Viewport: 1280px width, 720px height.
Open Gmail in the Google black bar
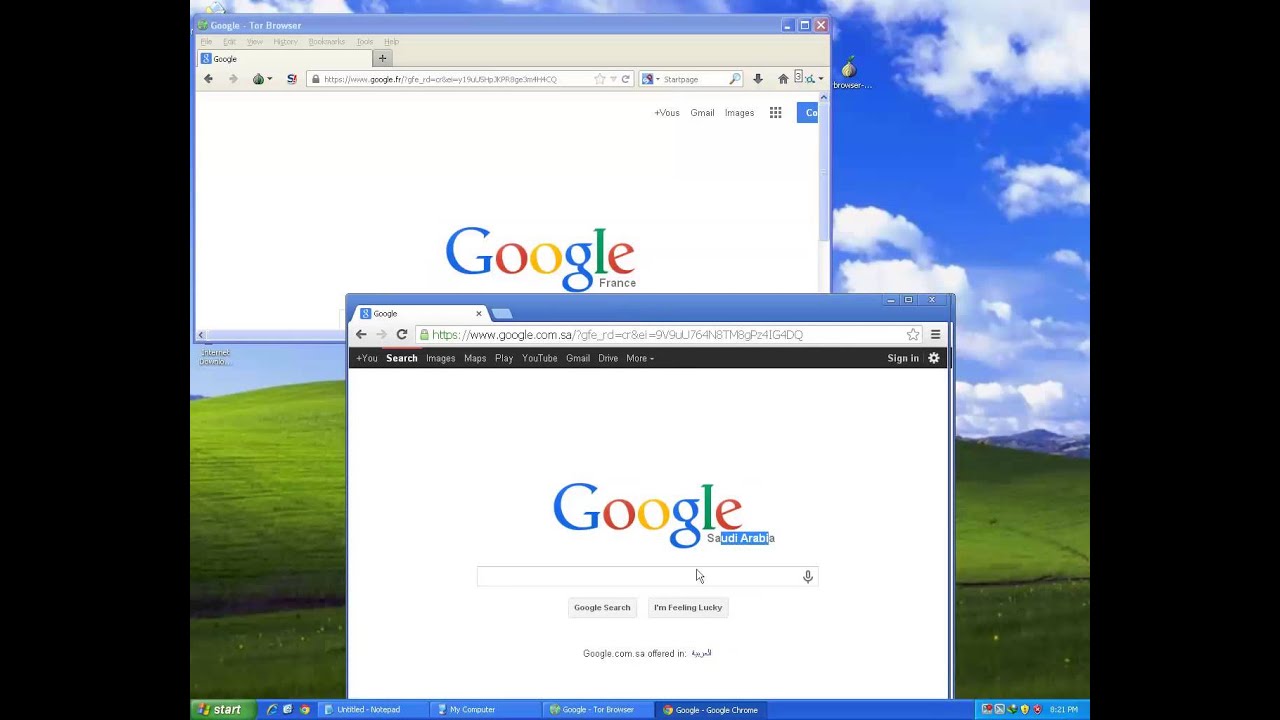pyautogui.click(x=578, y=358)
